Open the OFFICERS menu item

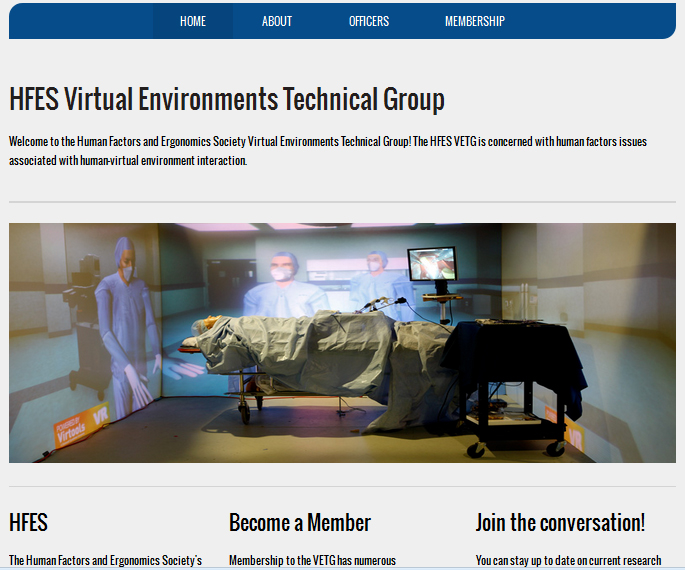tap(369, 21)
